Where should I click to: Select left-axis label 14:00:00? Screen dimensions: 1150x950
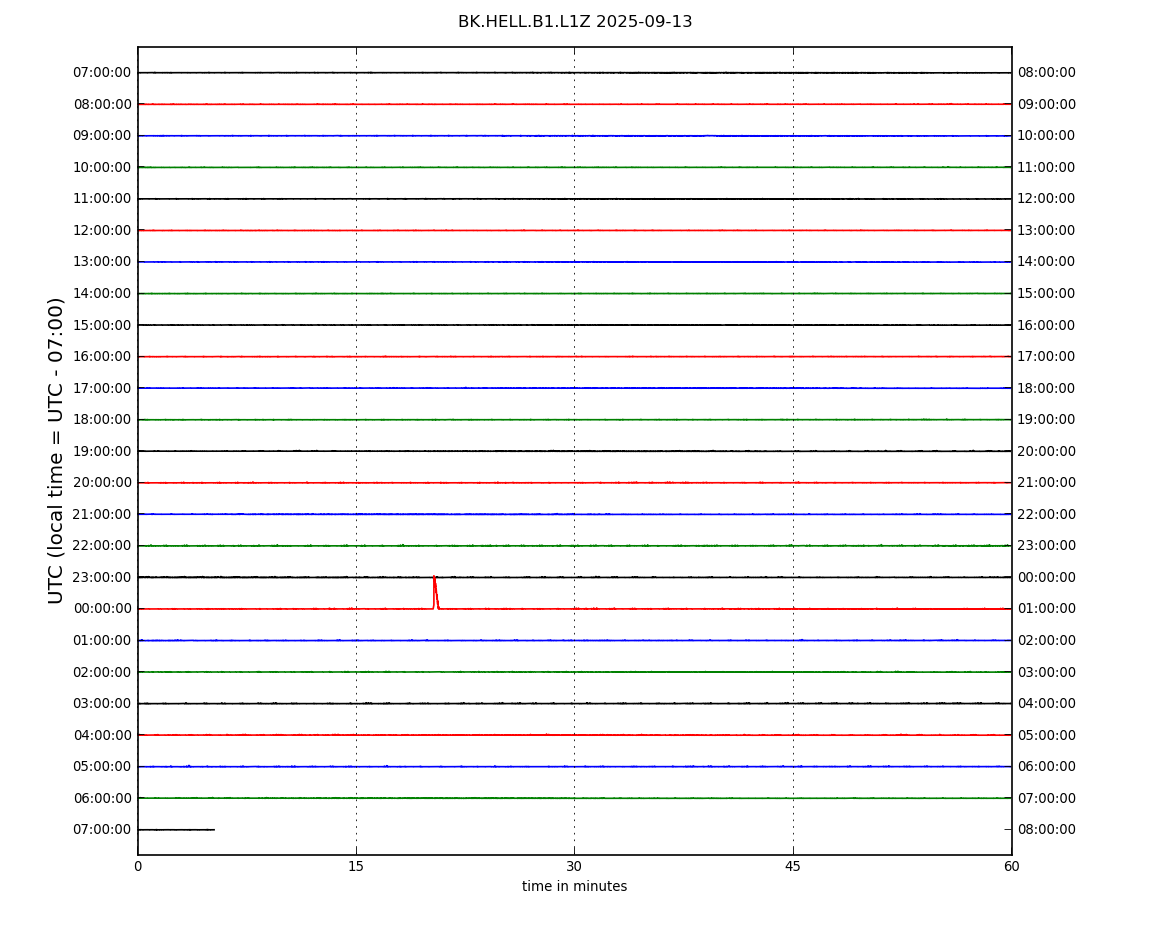(x=102, y=293)
